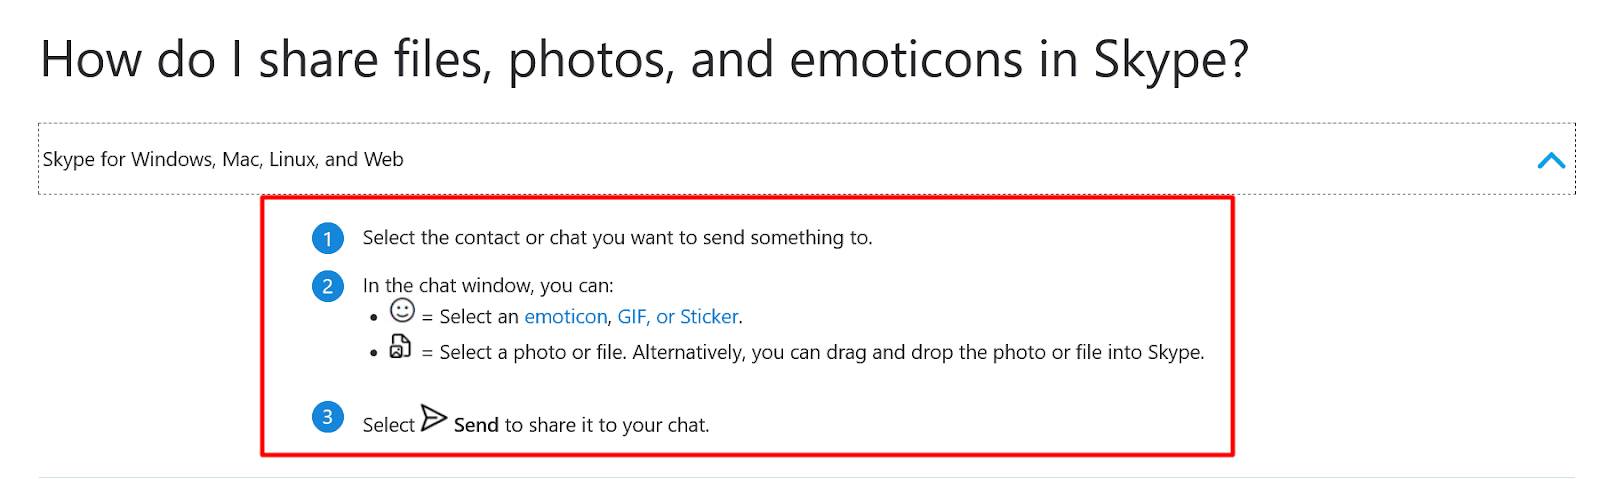Screen dimensions: 1600x479
Task: Open the 'GIF, or Sticker' link
Action: 679,317
